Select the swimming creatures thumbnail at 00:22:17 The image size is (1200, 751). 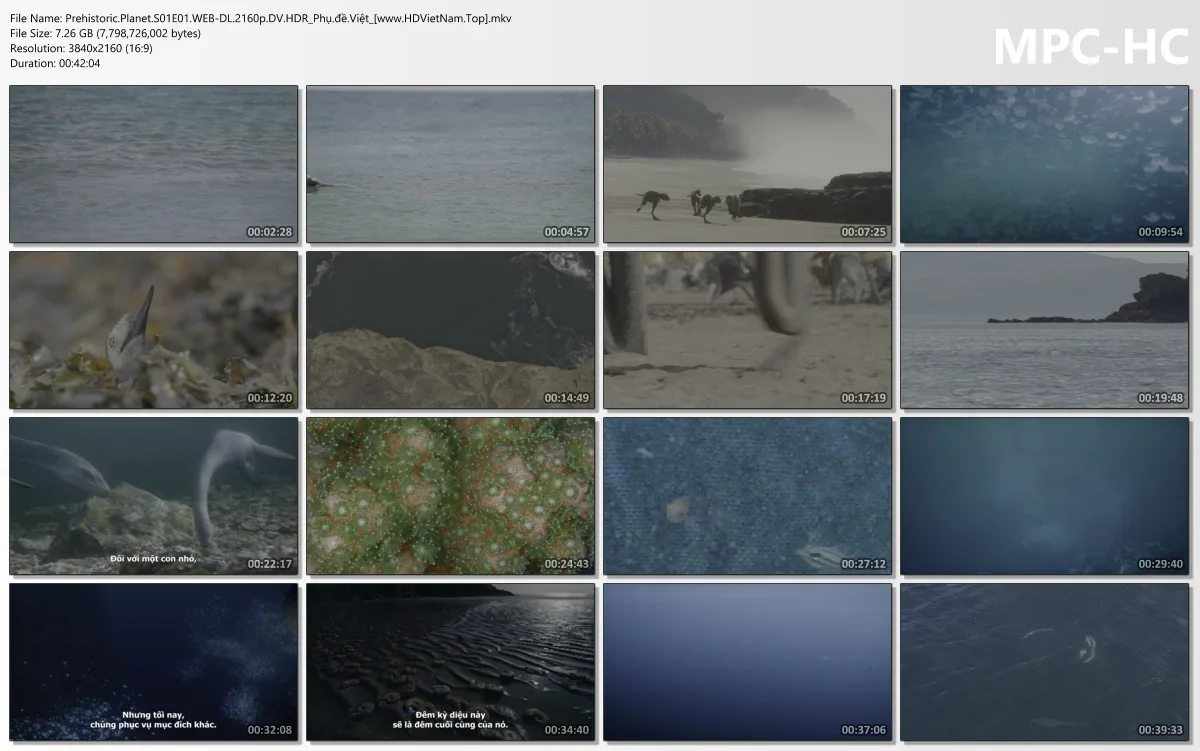point(152,496)
